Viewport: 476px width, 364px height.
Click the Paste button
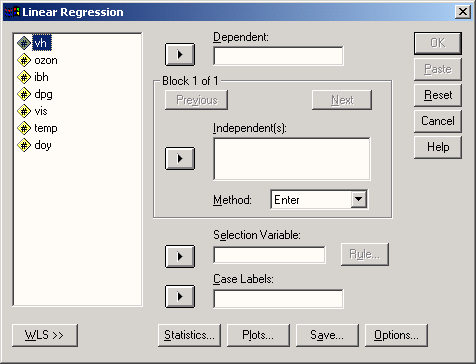(x=438, y=69)
